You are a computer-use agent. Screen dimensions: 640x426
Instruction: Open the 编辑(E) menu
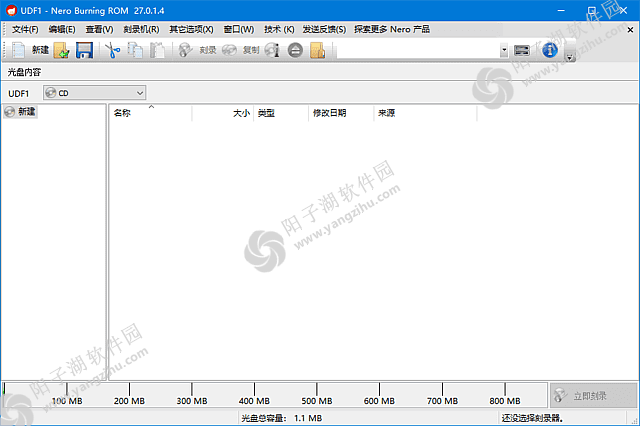[62, 29]
